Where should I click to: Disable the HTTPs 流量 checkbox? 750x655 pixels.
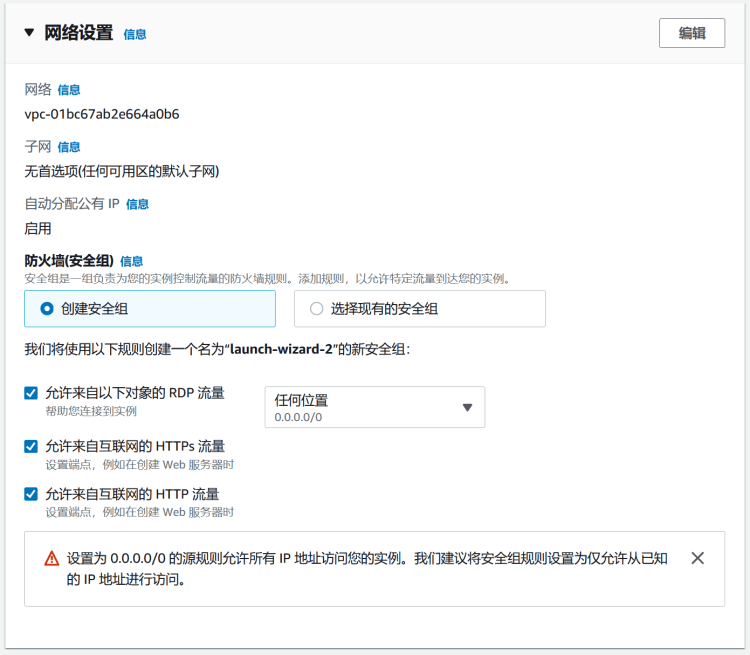pos(31,446)
